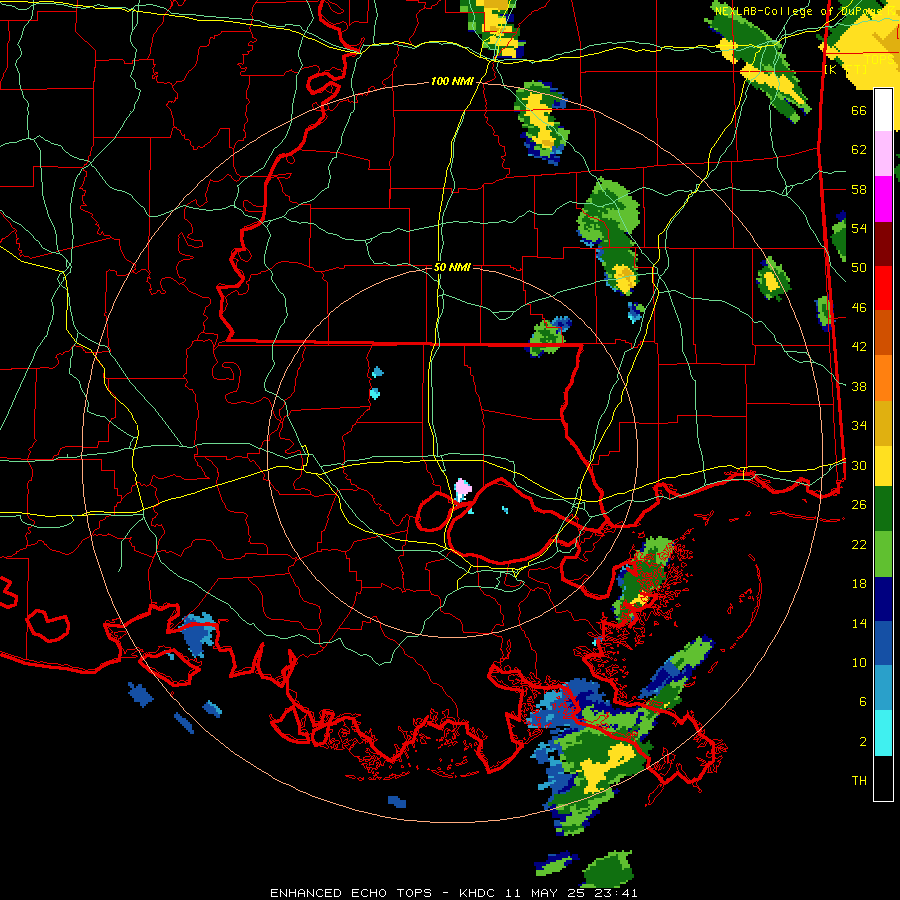Image resolution: width=900 pixels, height=900 pixels.
Task: Click the '50' legend value
Action: tap(859, 268)
